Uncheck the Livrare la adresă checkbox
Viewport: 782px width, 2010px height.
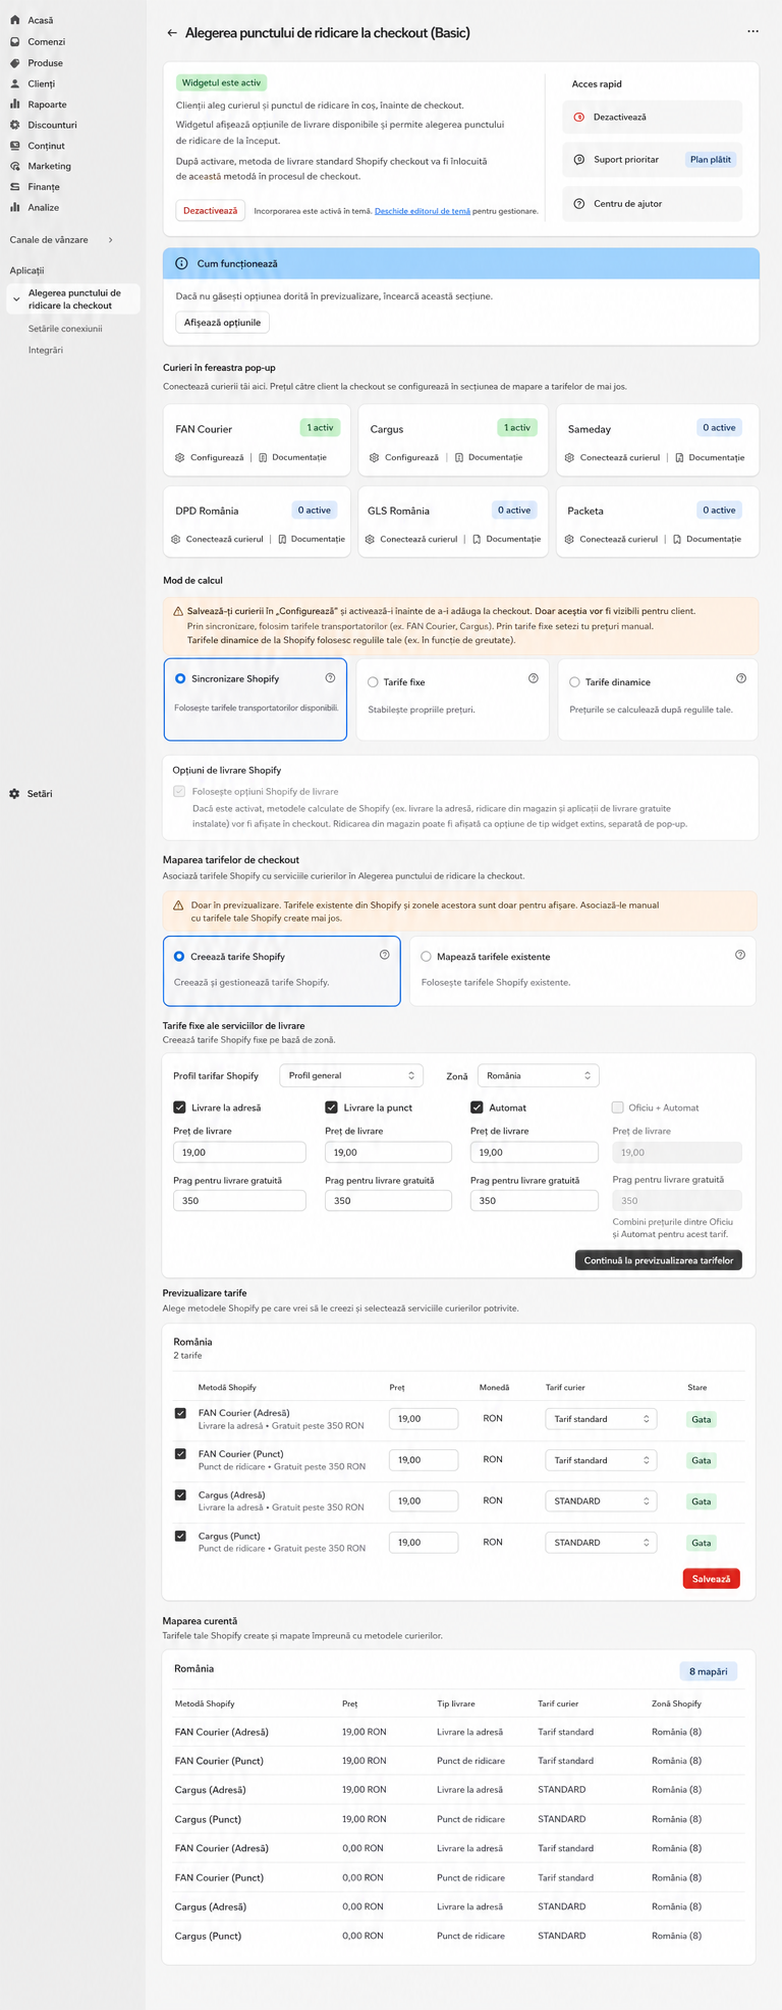click(x=180, y=1108)
